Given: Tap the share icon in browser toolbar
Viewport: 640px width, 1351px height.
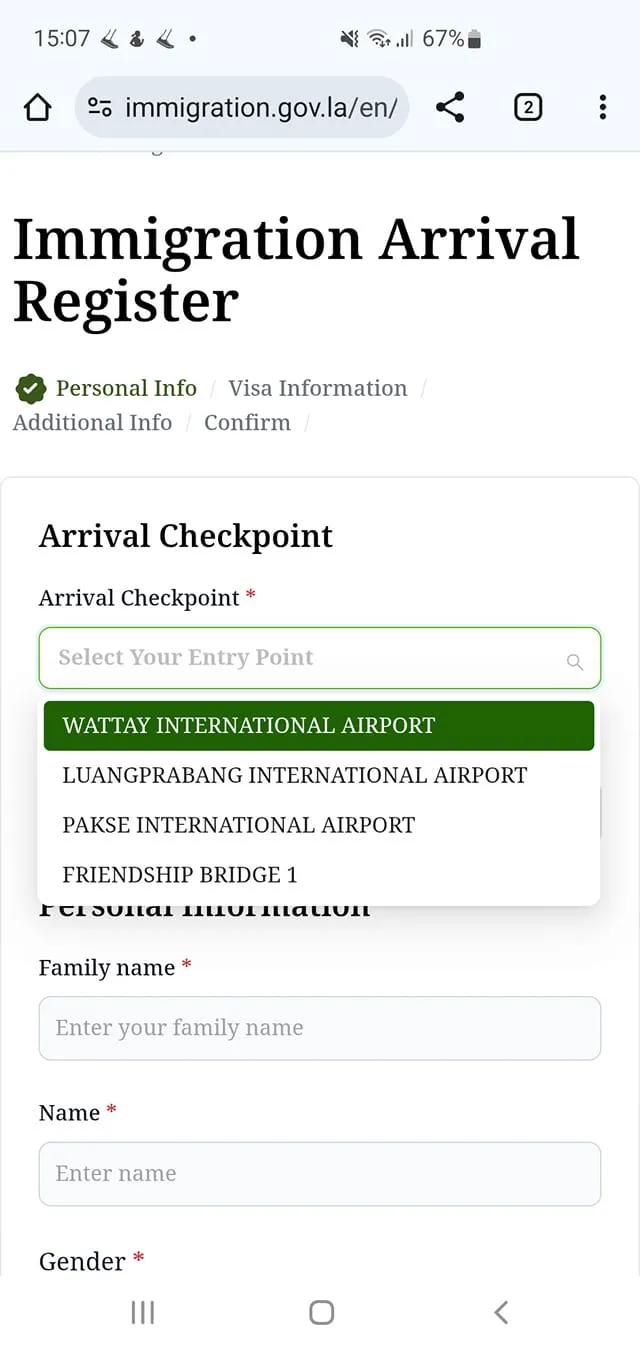Looking at the screenshot, I should pos(450,107).
